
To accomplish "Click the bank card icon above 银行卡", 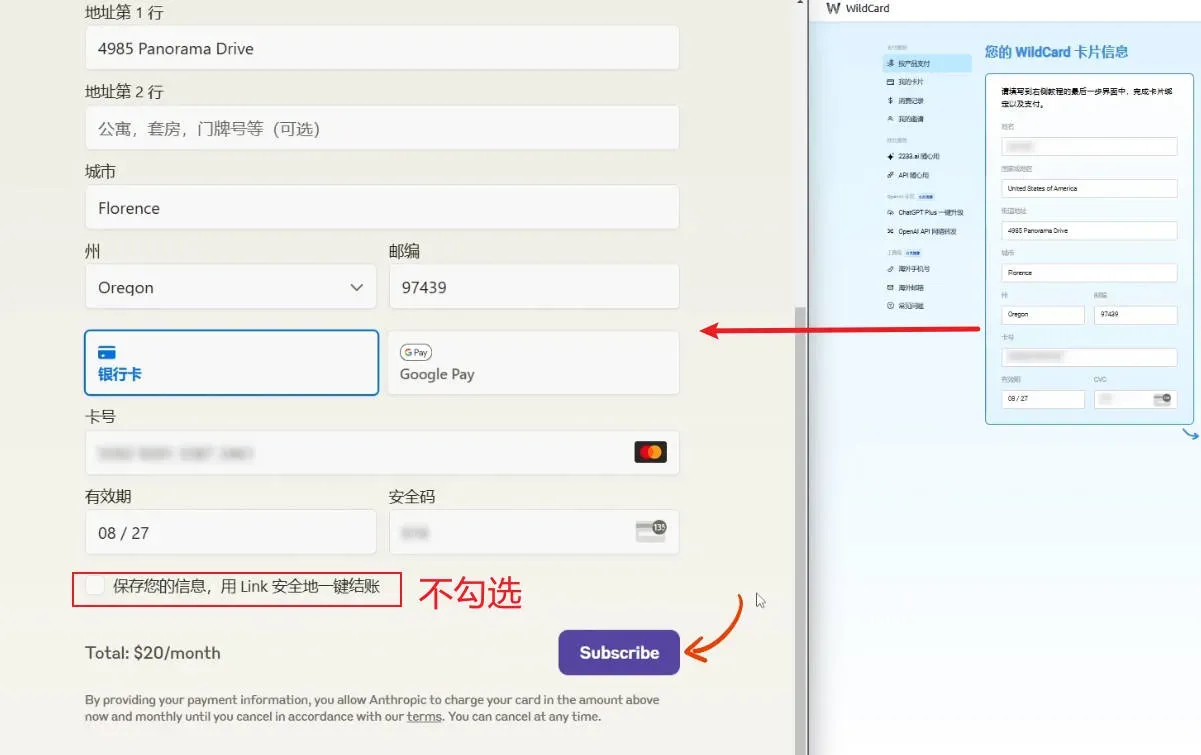I will pos(106,353).
